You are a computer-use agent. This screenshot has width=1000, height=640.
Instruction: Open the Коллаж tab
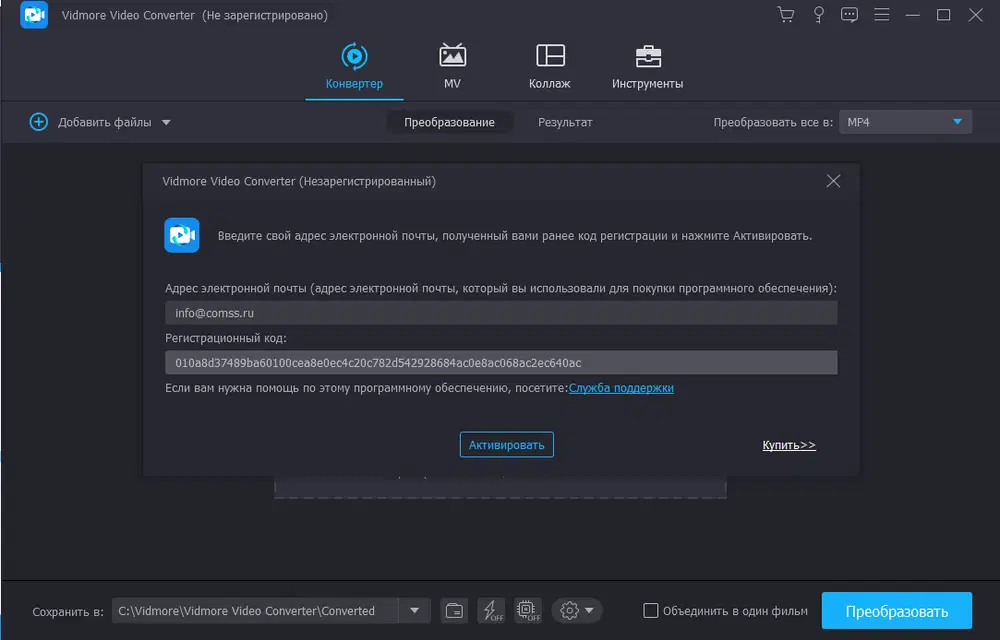549,66
